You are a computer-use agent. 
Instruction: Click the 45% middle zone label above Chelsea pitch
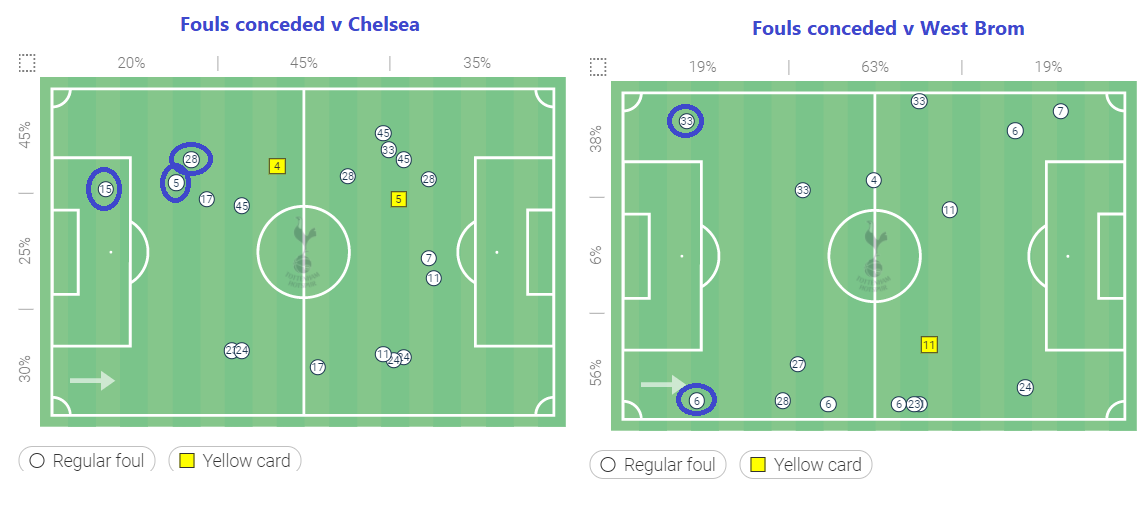click(304, 63)
